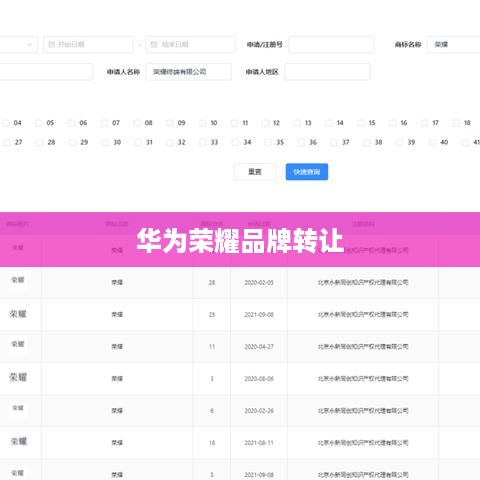Check the class 07 box
Viewport: 480px width, 480px height.
pyautogui.click(x=104, y=123)
